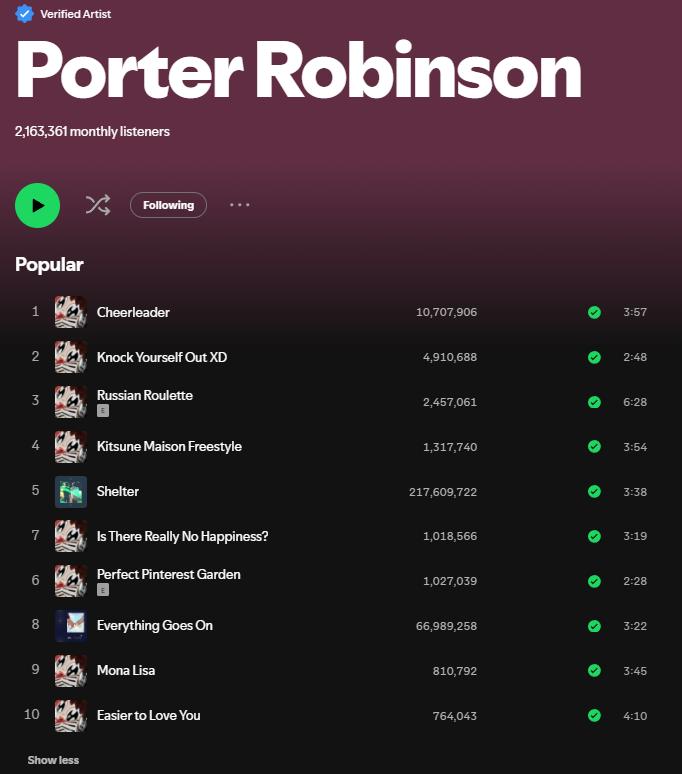Select the Perfect Pinterest Garden title
682x774 pixels.
tap(169, 575)
